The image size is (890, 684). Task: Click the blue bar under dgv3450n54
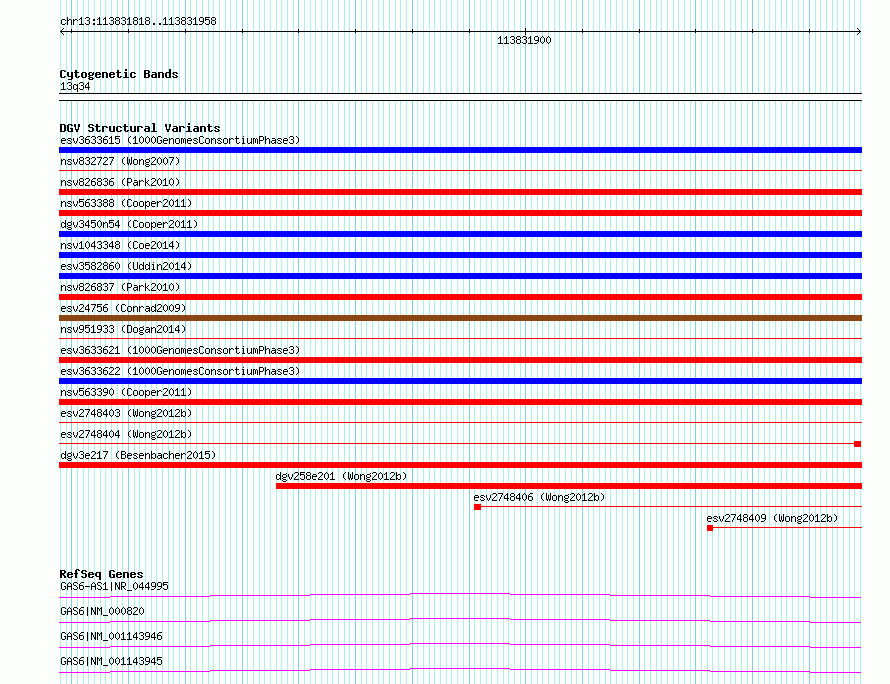coord(460,234)
